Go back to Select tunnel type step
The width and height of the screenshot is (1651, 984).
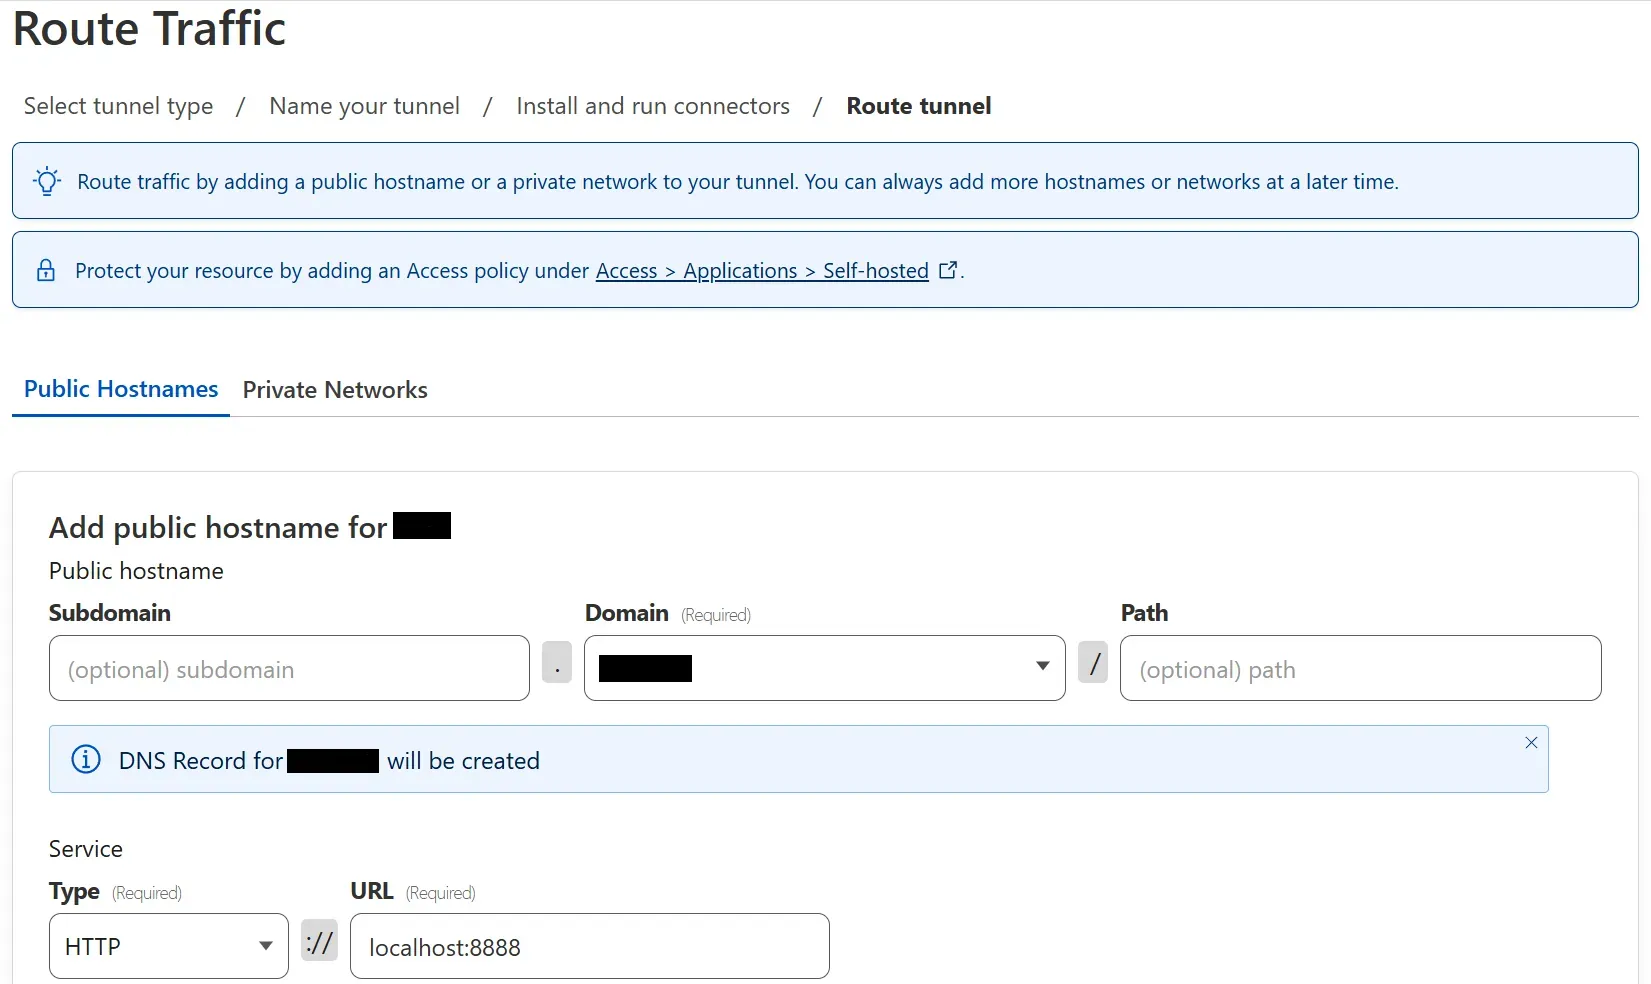point(118,106)
